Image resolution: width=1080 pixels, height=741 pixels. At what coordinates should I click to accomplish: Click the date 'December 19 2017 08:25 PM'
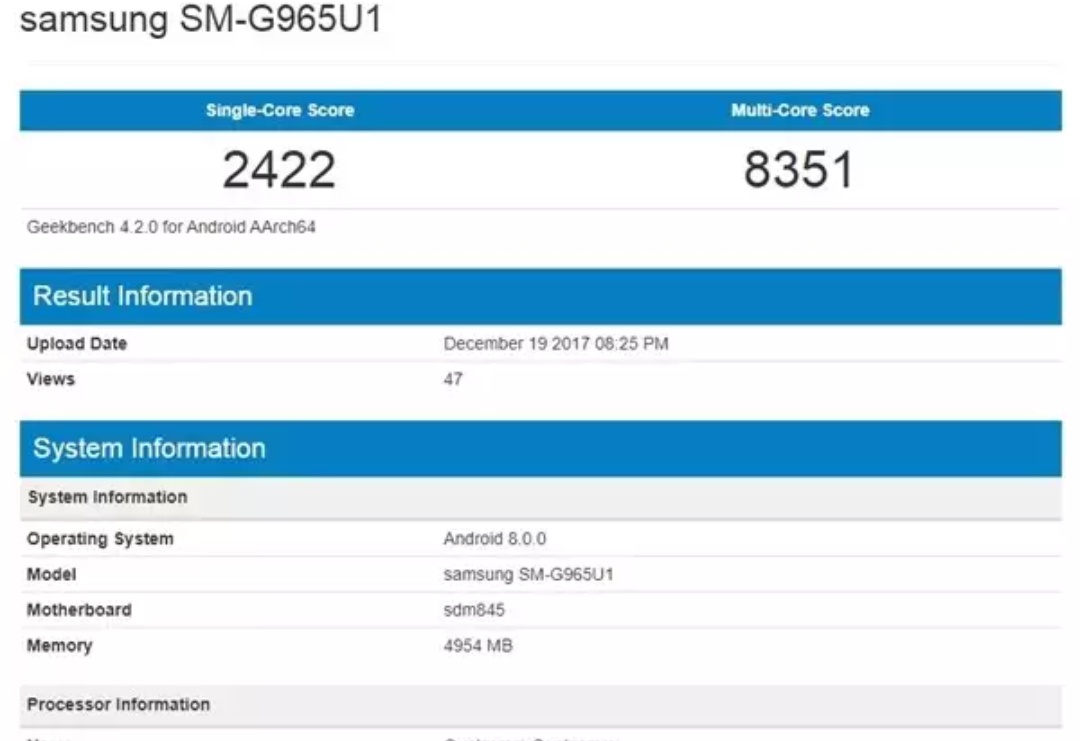point(556,344)
